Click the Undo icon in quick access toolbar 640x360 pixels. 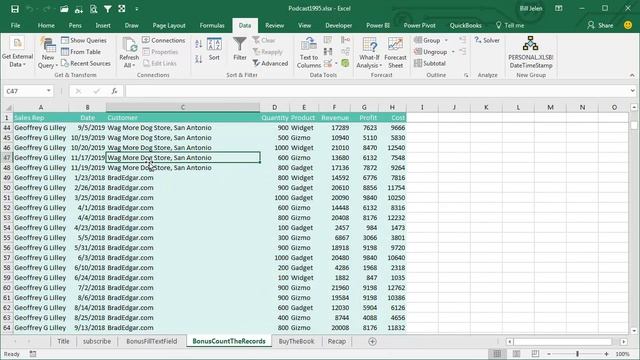29,9
